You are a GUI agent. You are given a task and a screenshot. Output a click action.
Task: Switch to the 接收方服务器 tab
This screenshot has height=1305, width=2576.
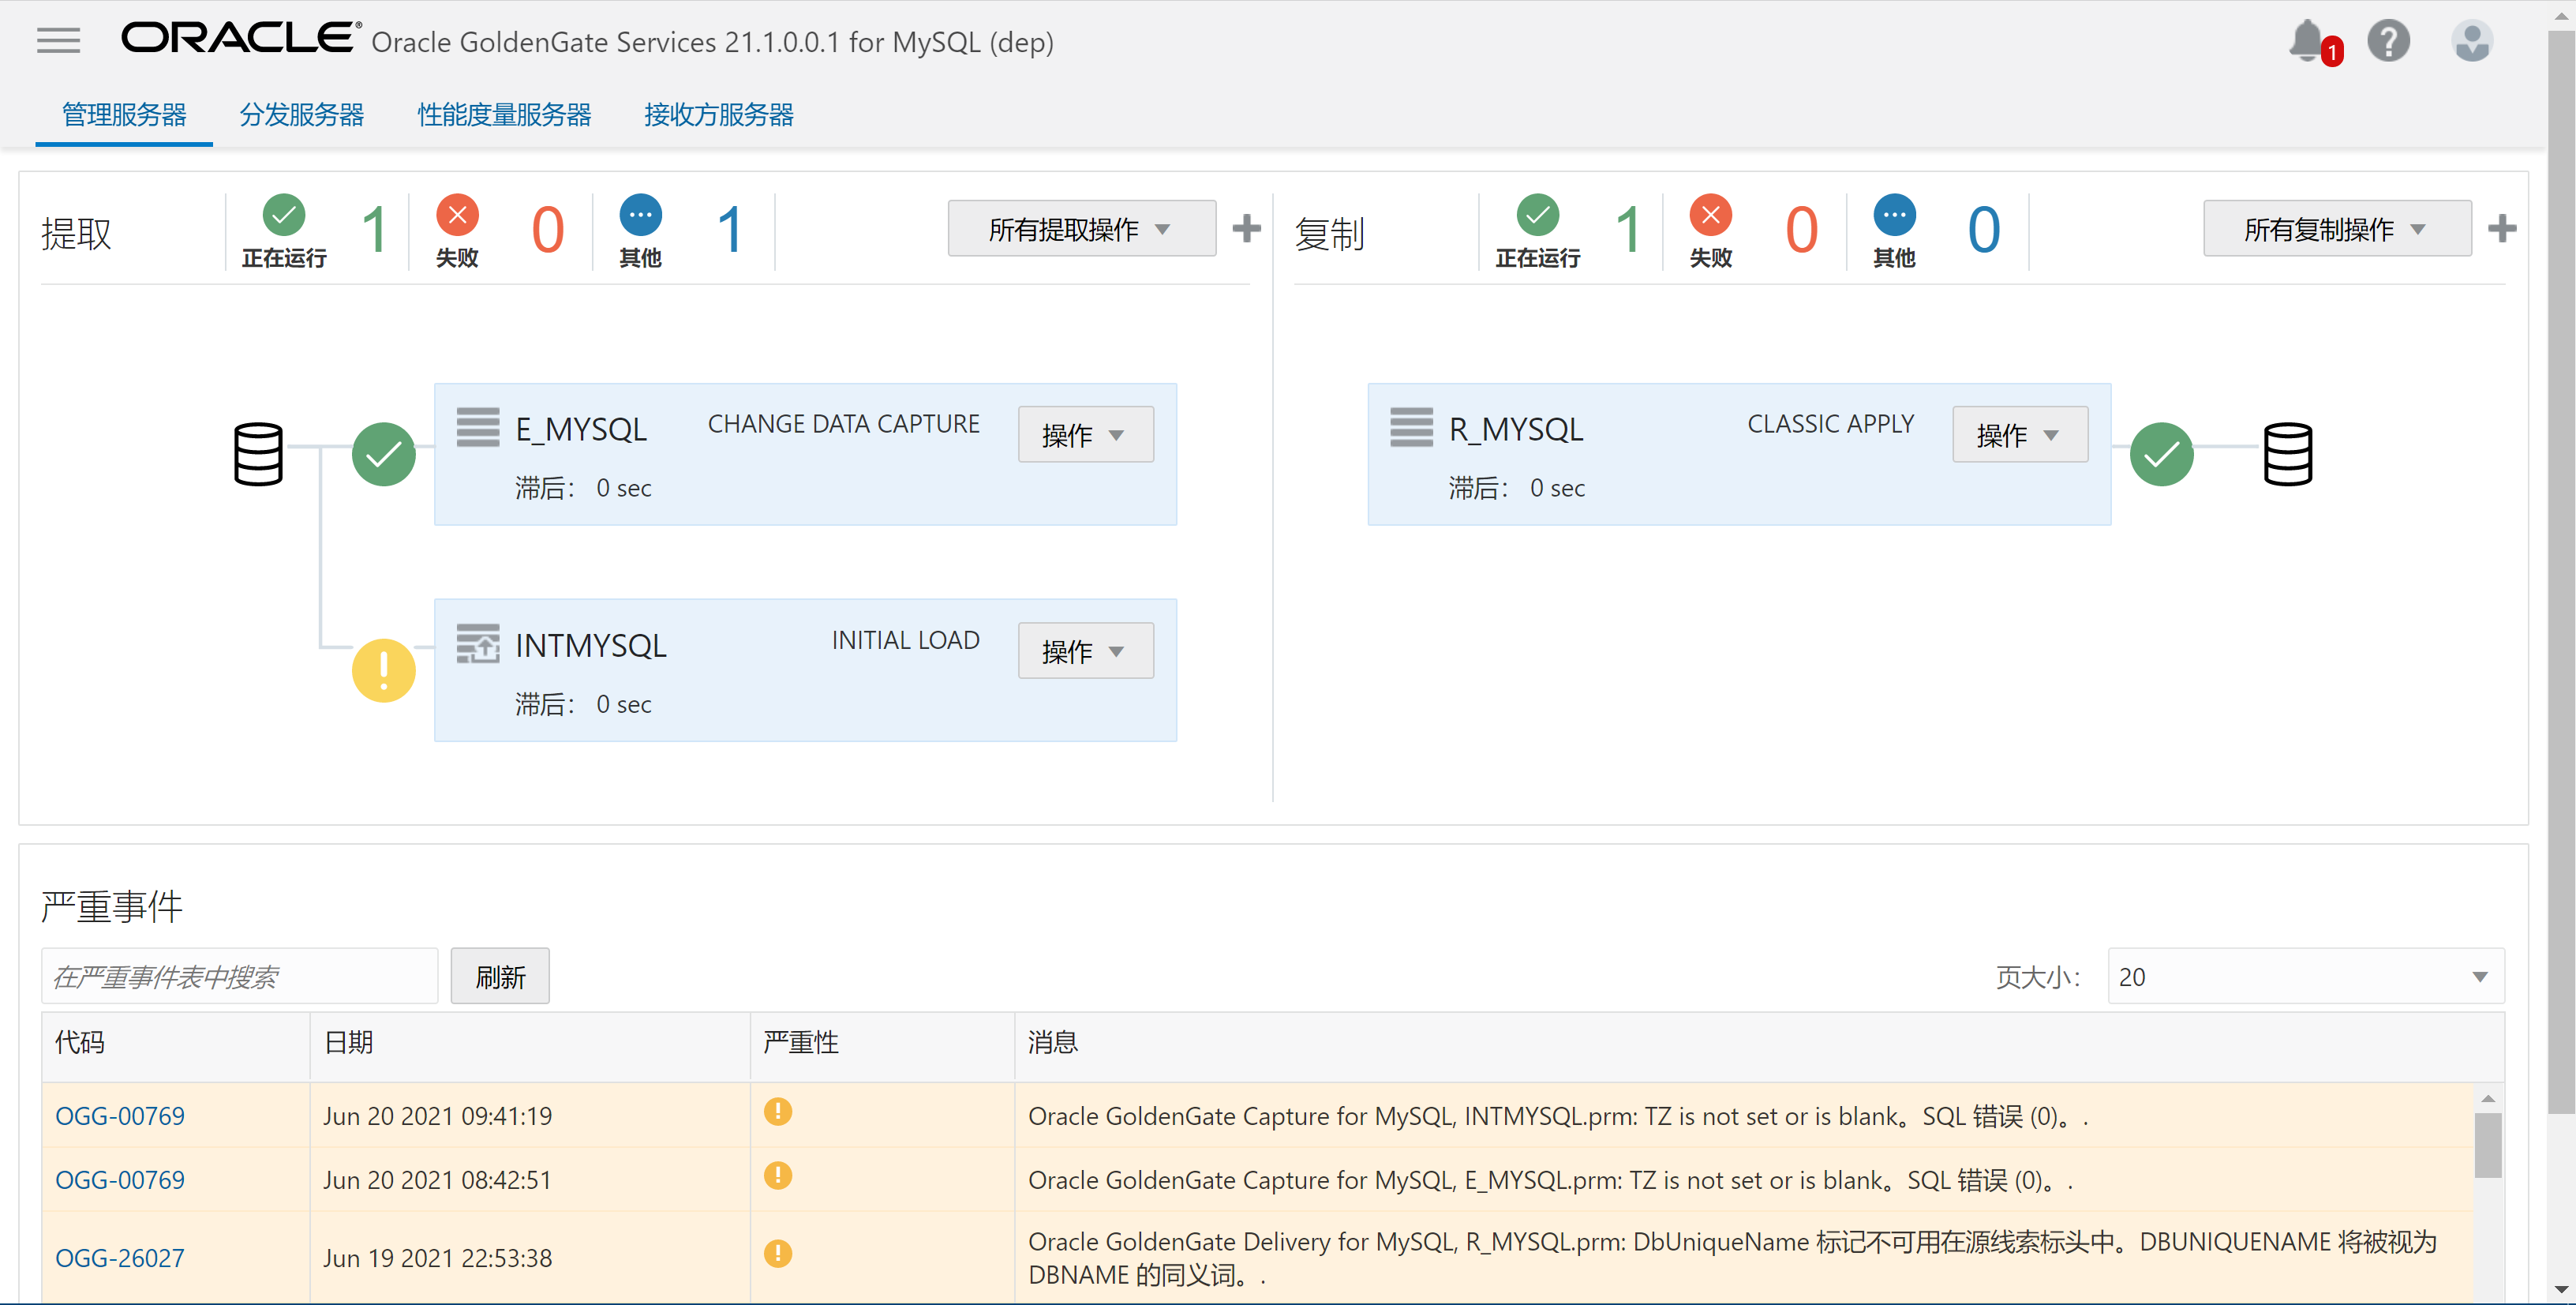(719, 115)
